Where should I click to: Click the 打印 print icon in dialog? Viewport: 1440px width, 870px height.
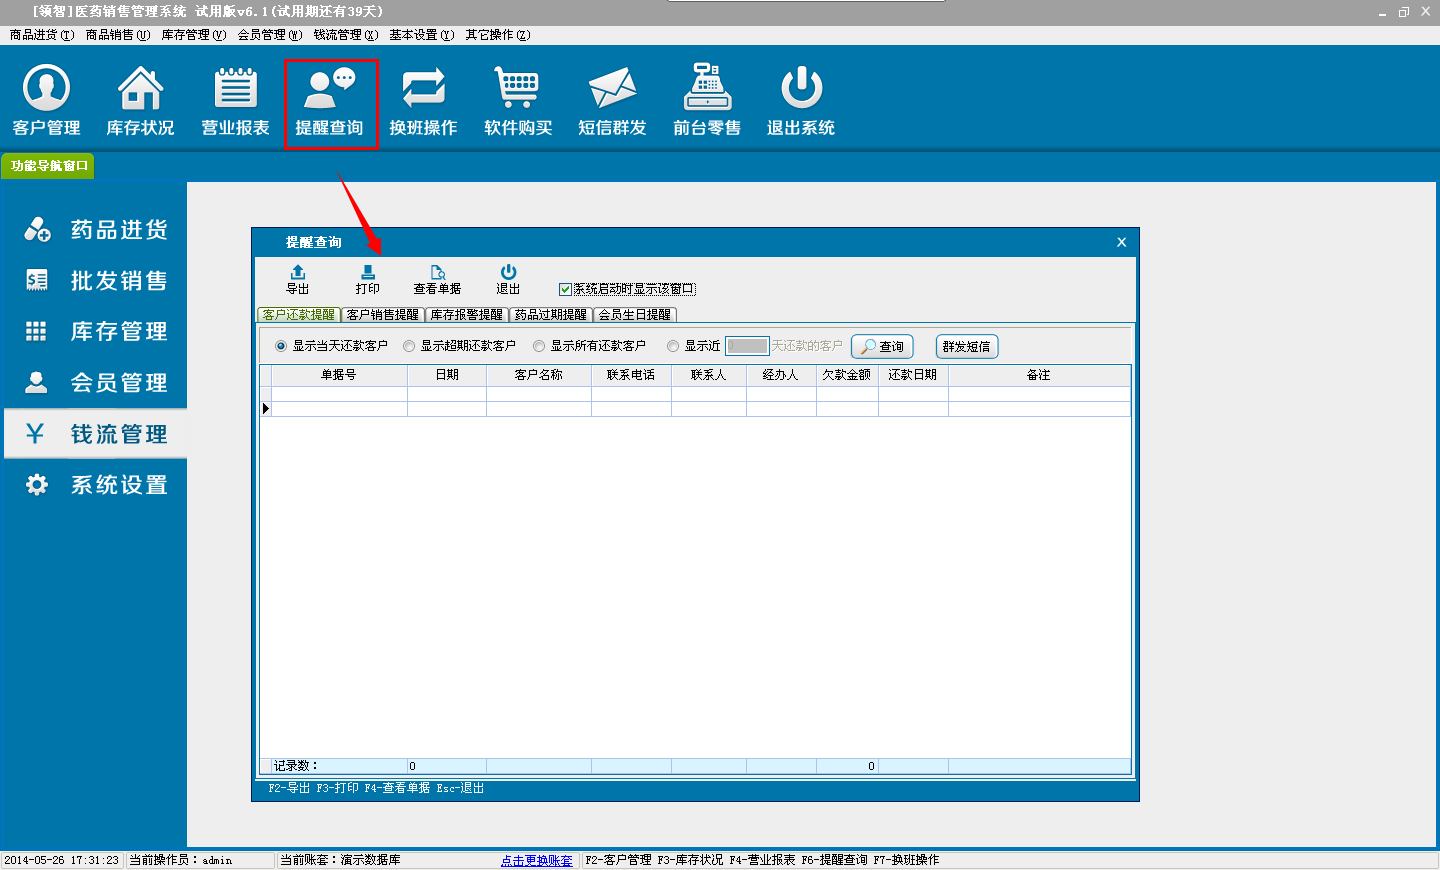point(368,279)
